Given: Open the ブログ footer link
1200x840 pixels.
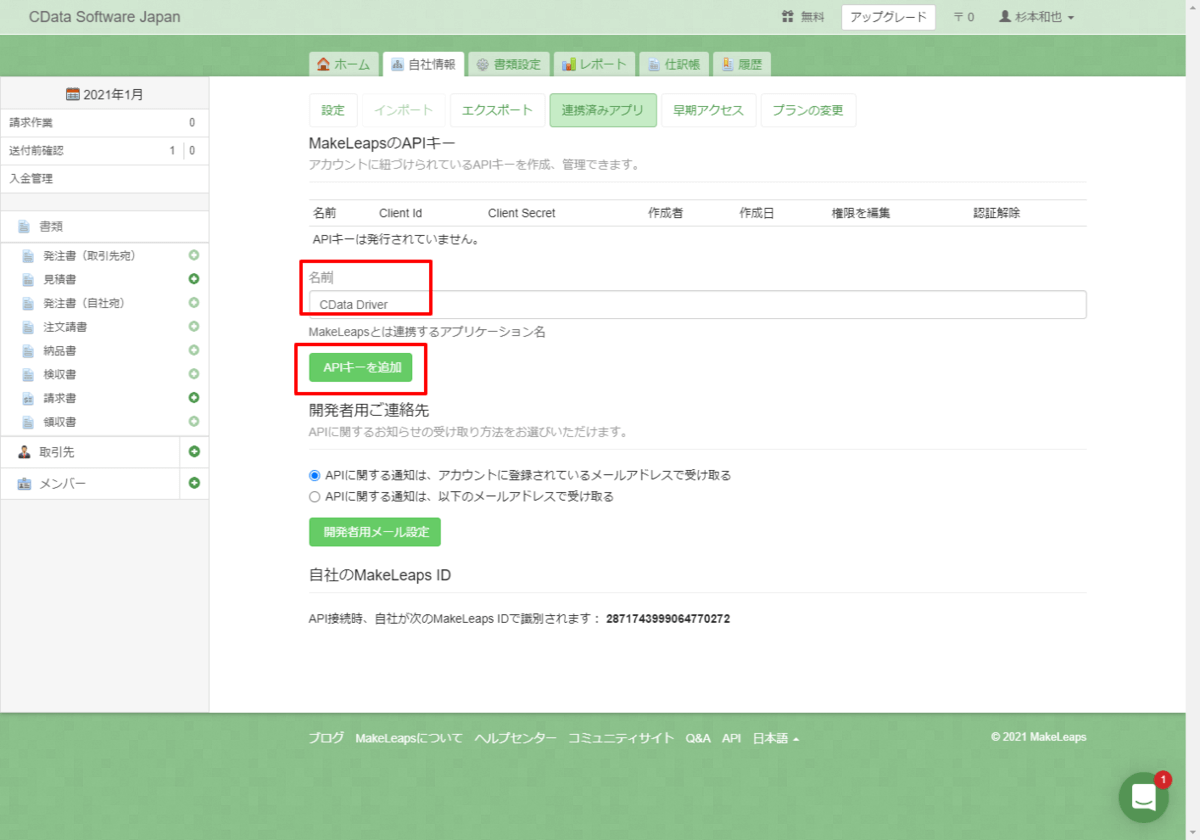Looking at the screenshot, I should click(326, 738).
